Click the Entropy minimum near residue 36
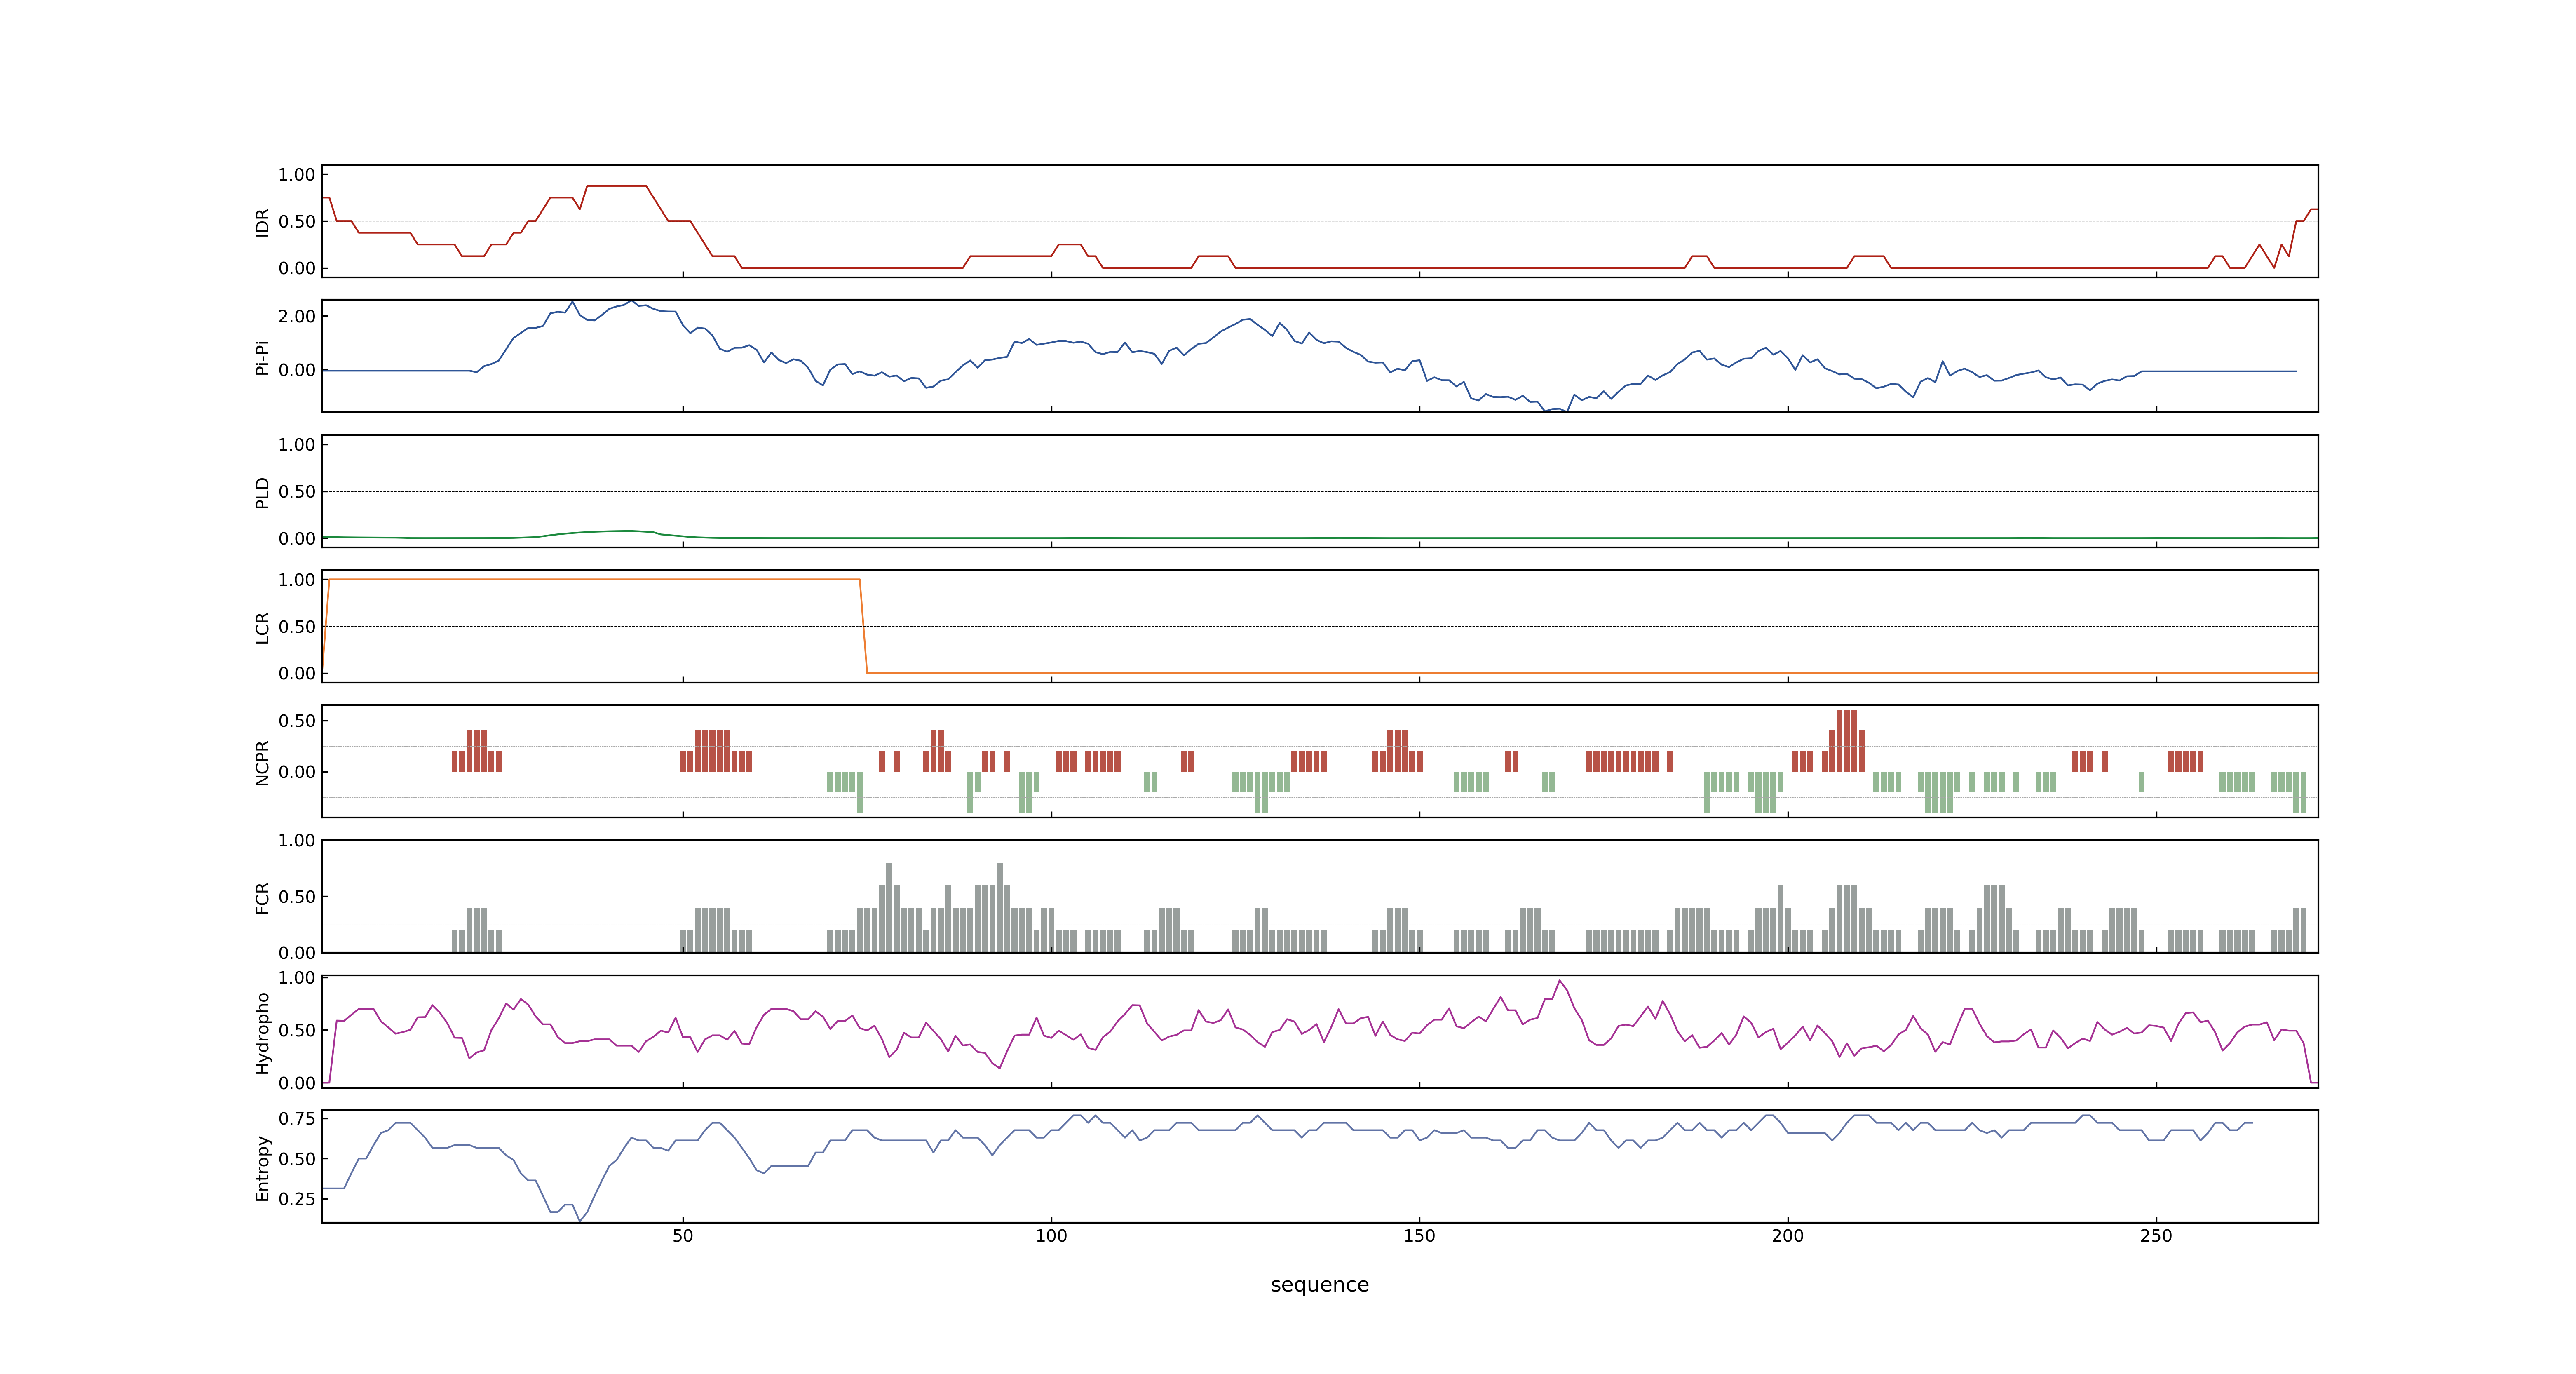This screenshot has width=2576, height=1374. click(x=580, y=1220)
